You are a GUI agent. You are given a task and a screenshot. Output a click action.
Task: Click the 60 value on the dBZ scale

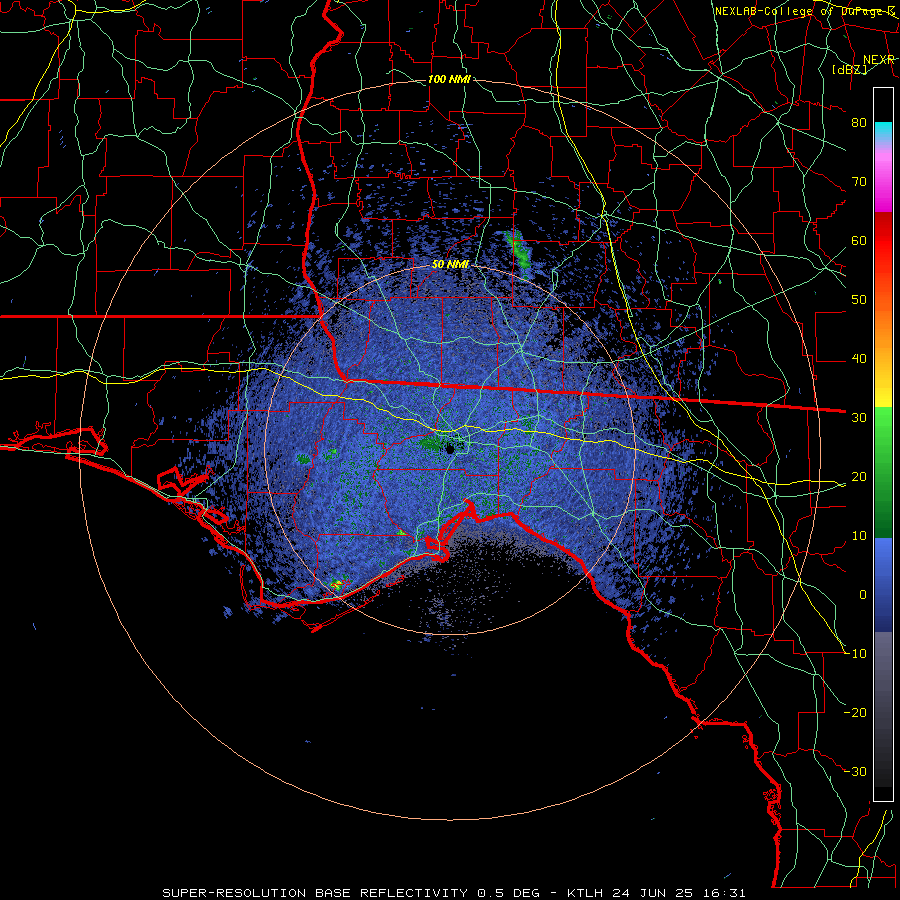coord(859,240)
